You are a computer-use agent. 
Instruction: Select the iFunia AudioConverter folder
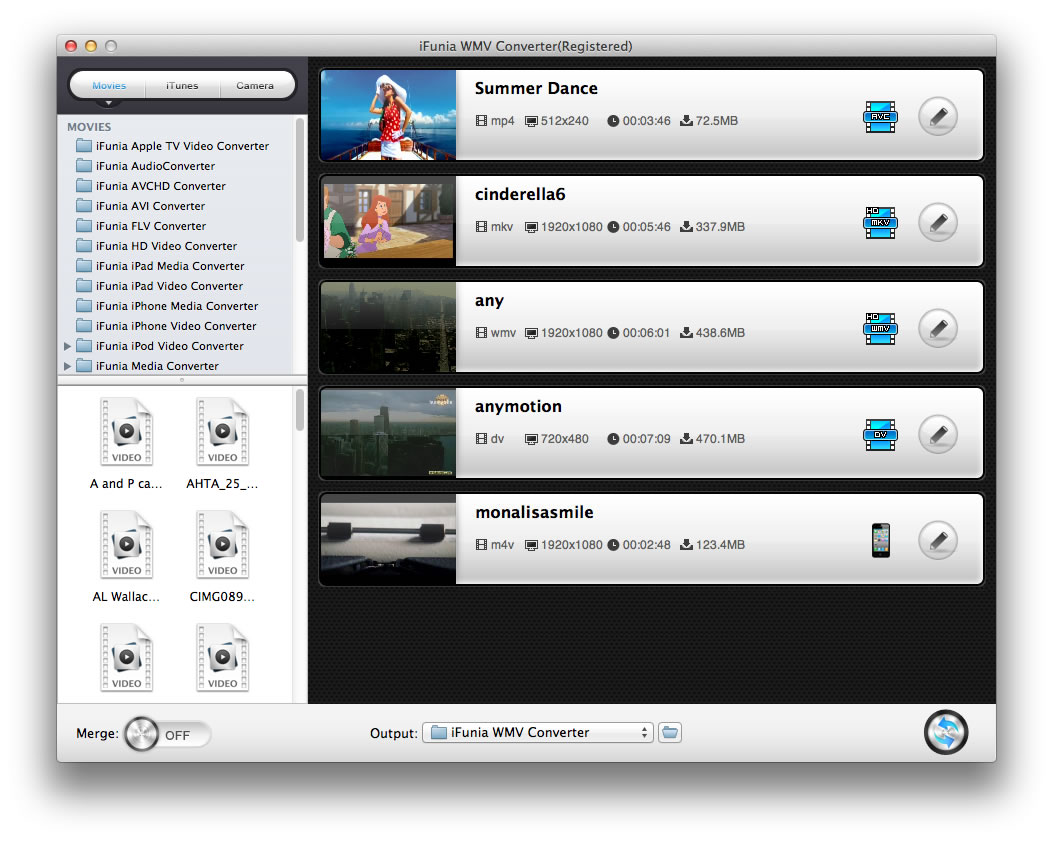coord(146,166)
